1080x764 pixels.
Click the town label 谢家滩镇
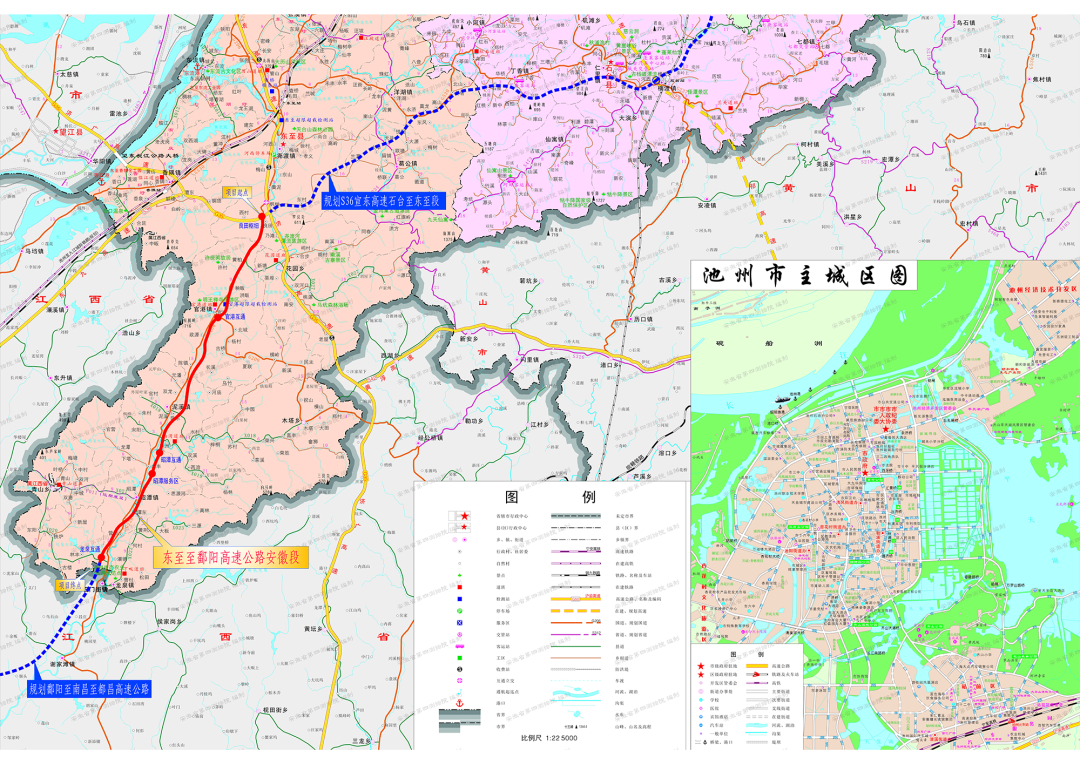click(63, 665)
